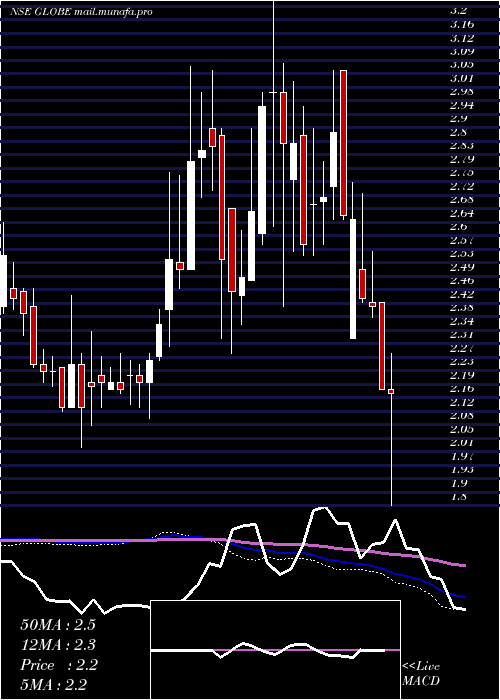
Task: Click the 2.75 price axis label
Action: tap(462, 172)
